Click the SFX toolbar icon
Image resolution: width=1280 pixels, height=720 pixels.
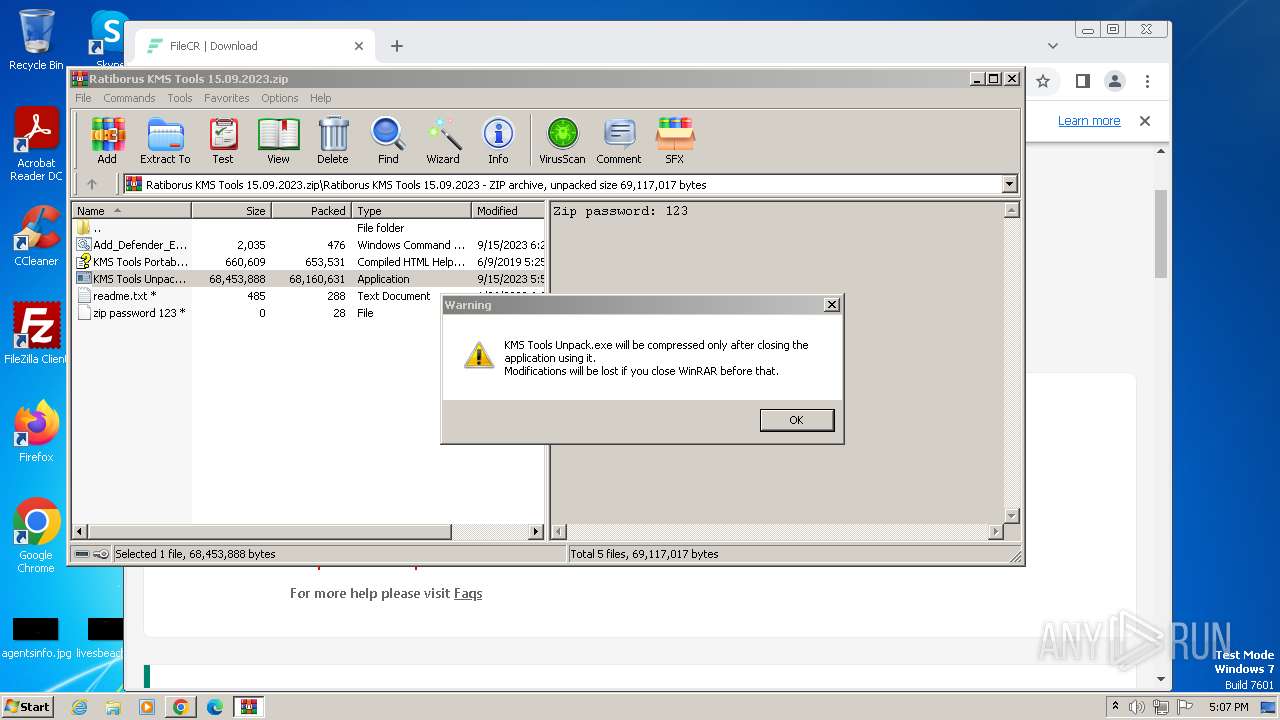click(675, 140)
